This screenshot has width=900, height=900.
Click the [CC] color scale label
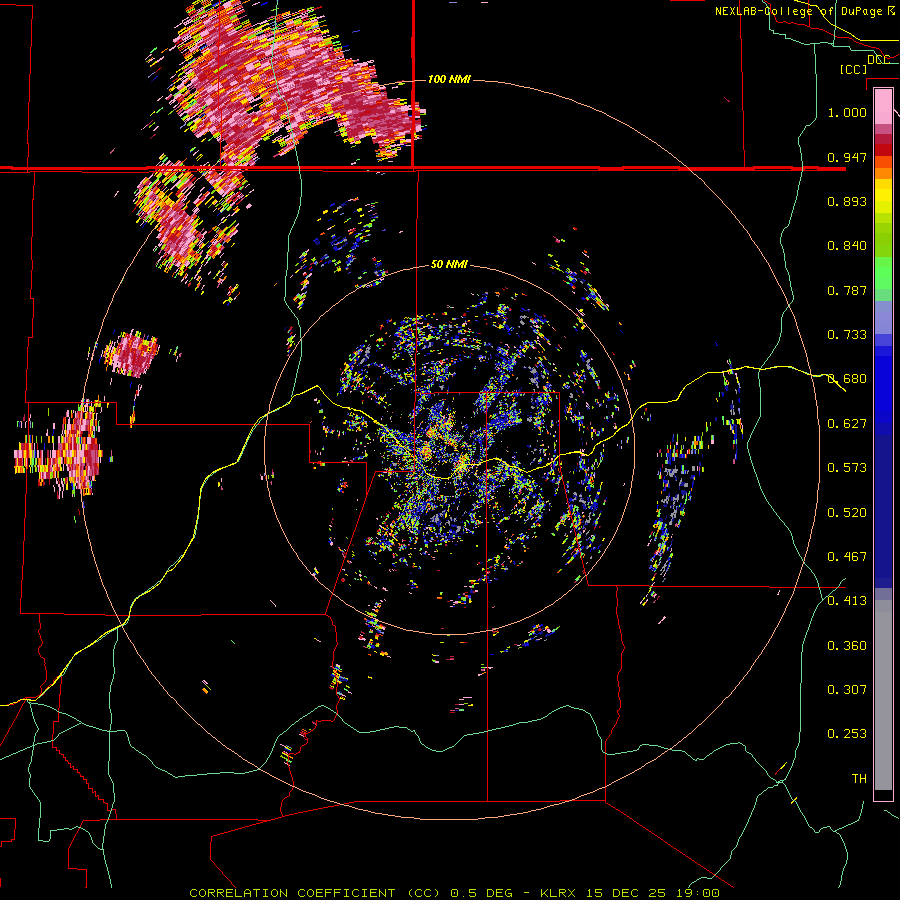click(853, 69)
